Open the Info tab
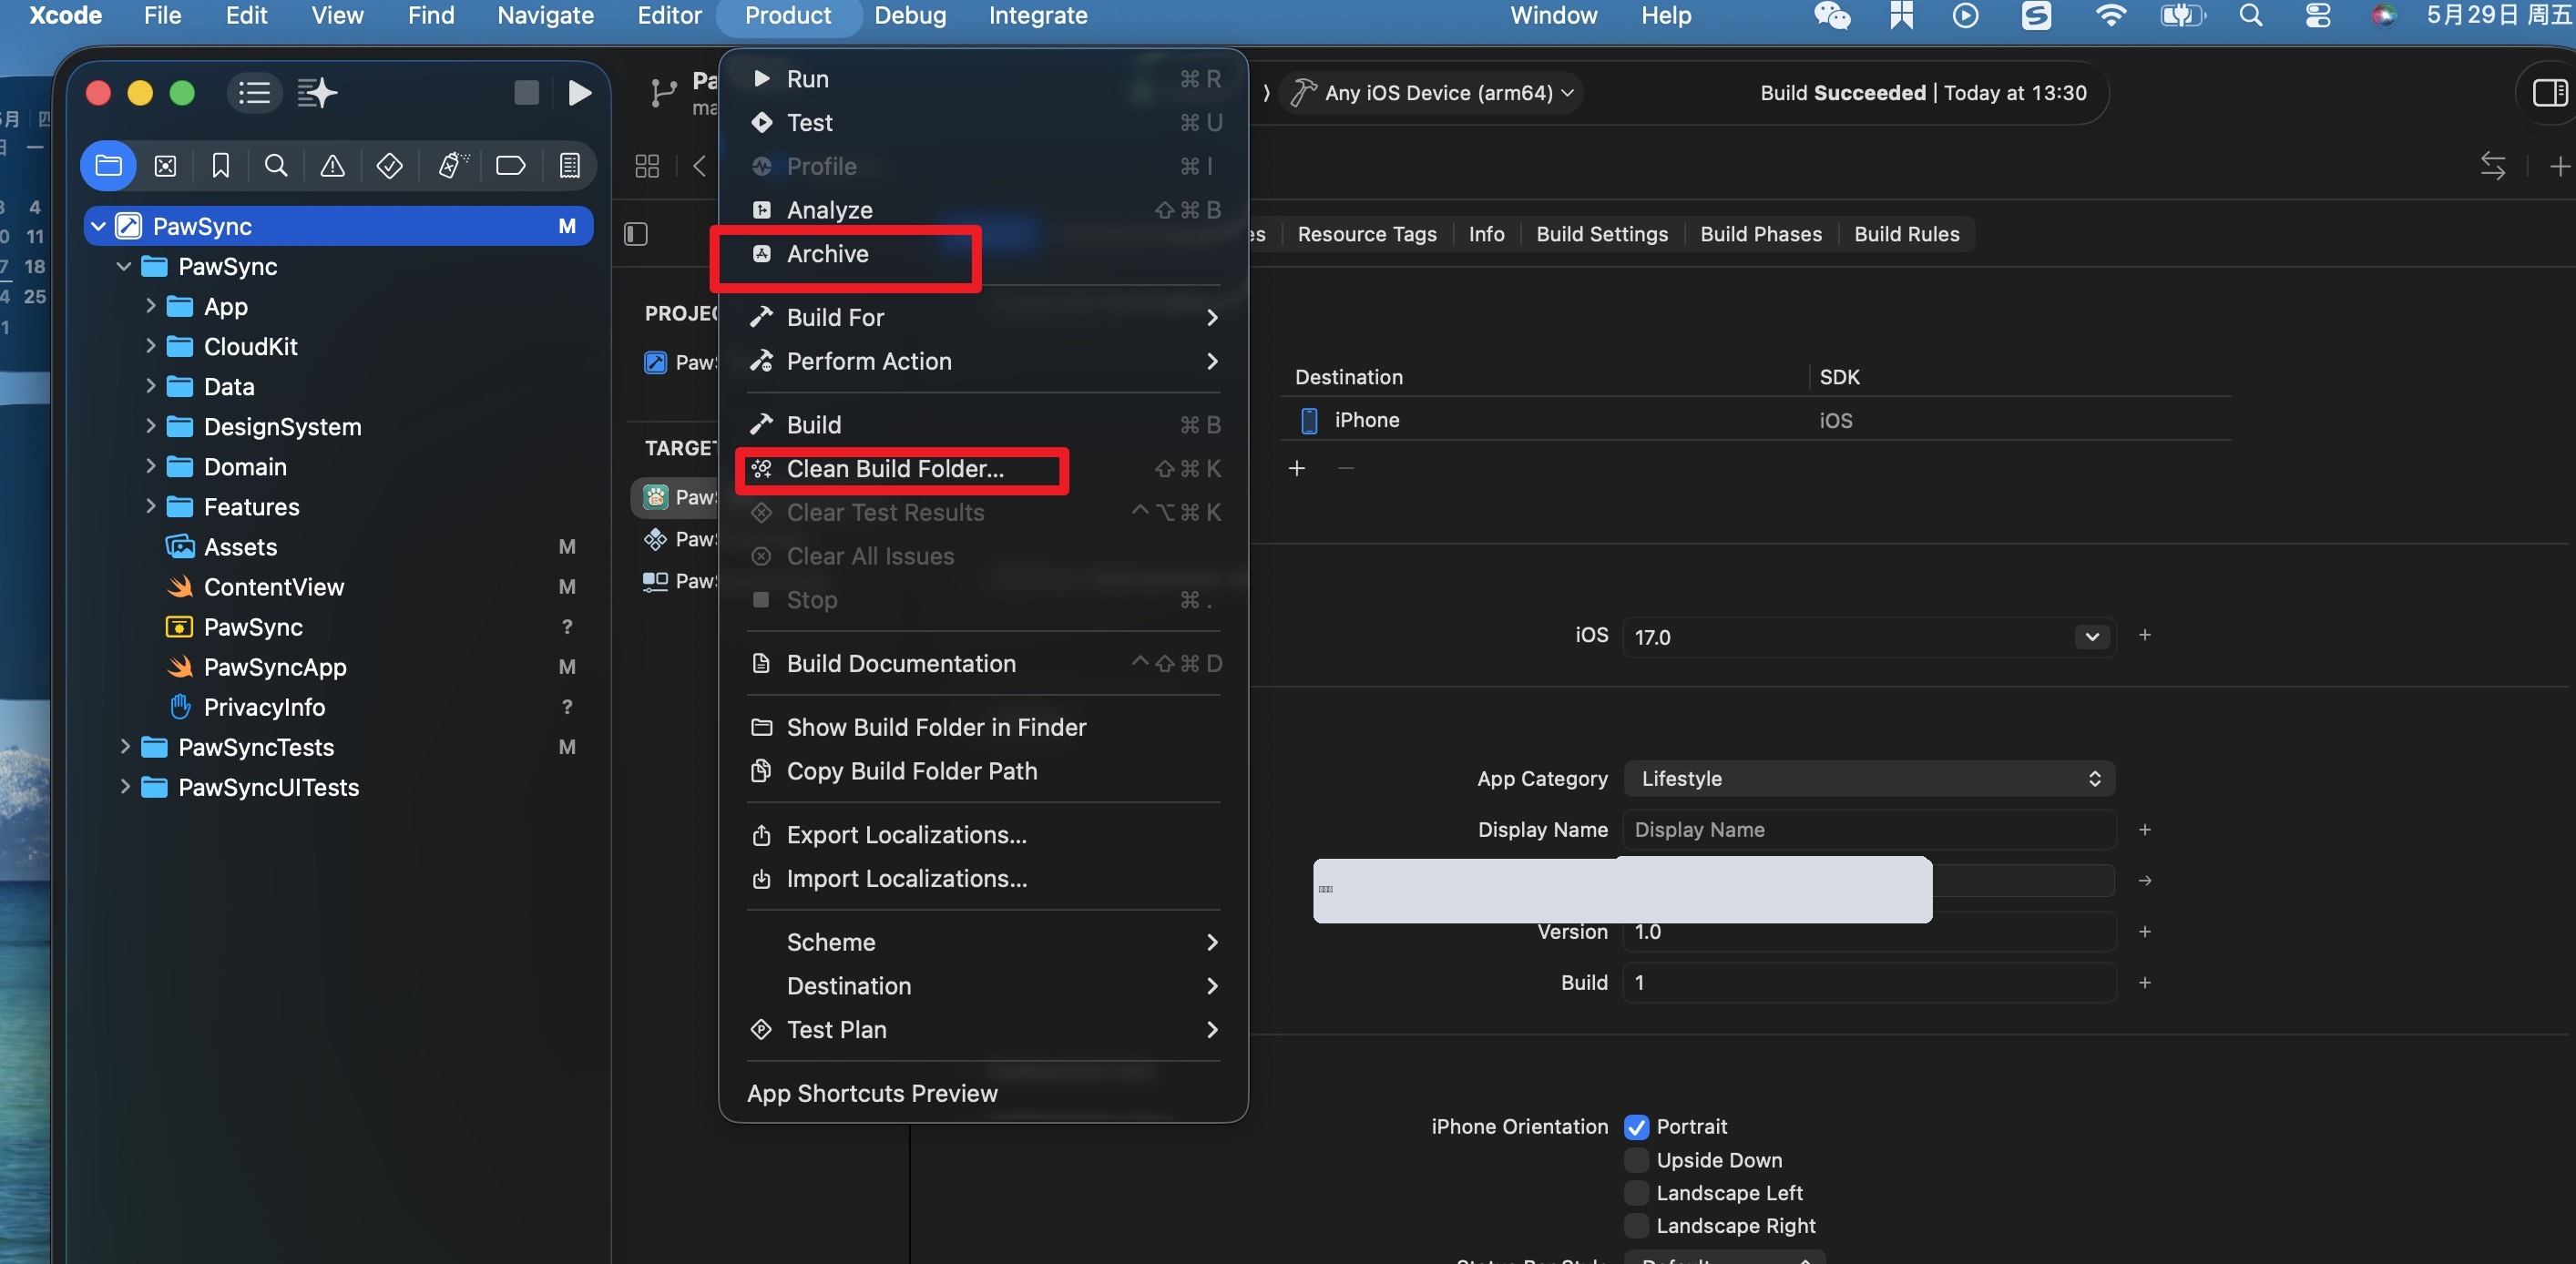Viewport: 2576px width, 1264px height. tap(1486, 234)
